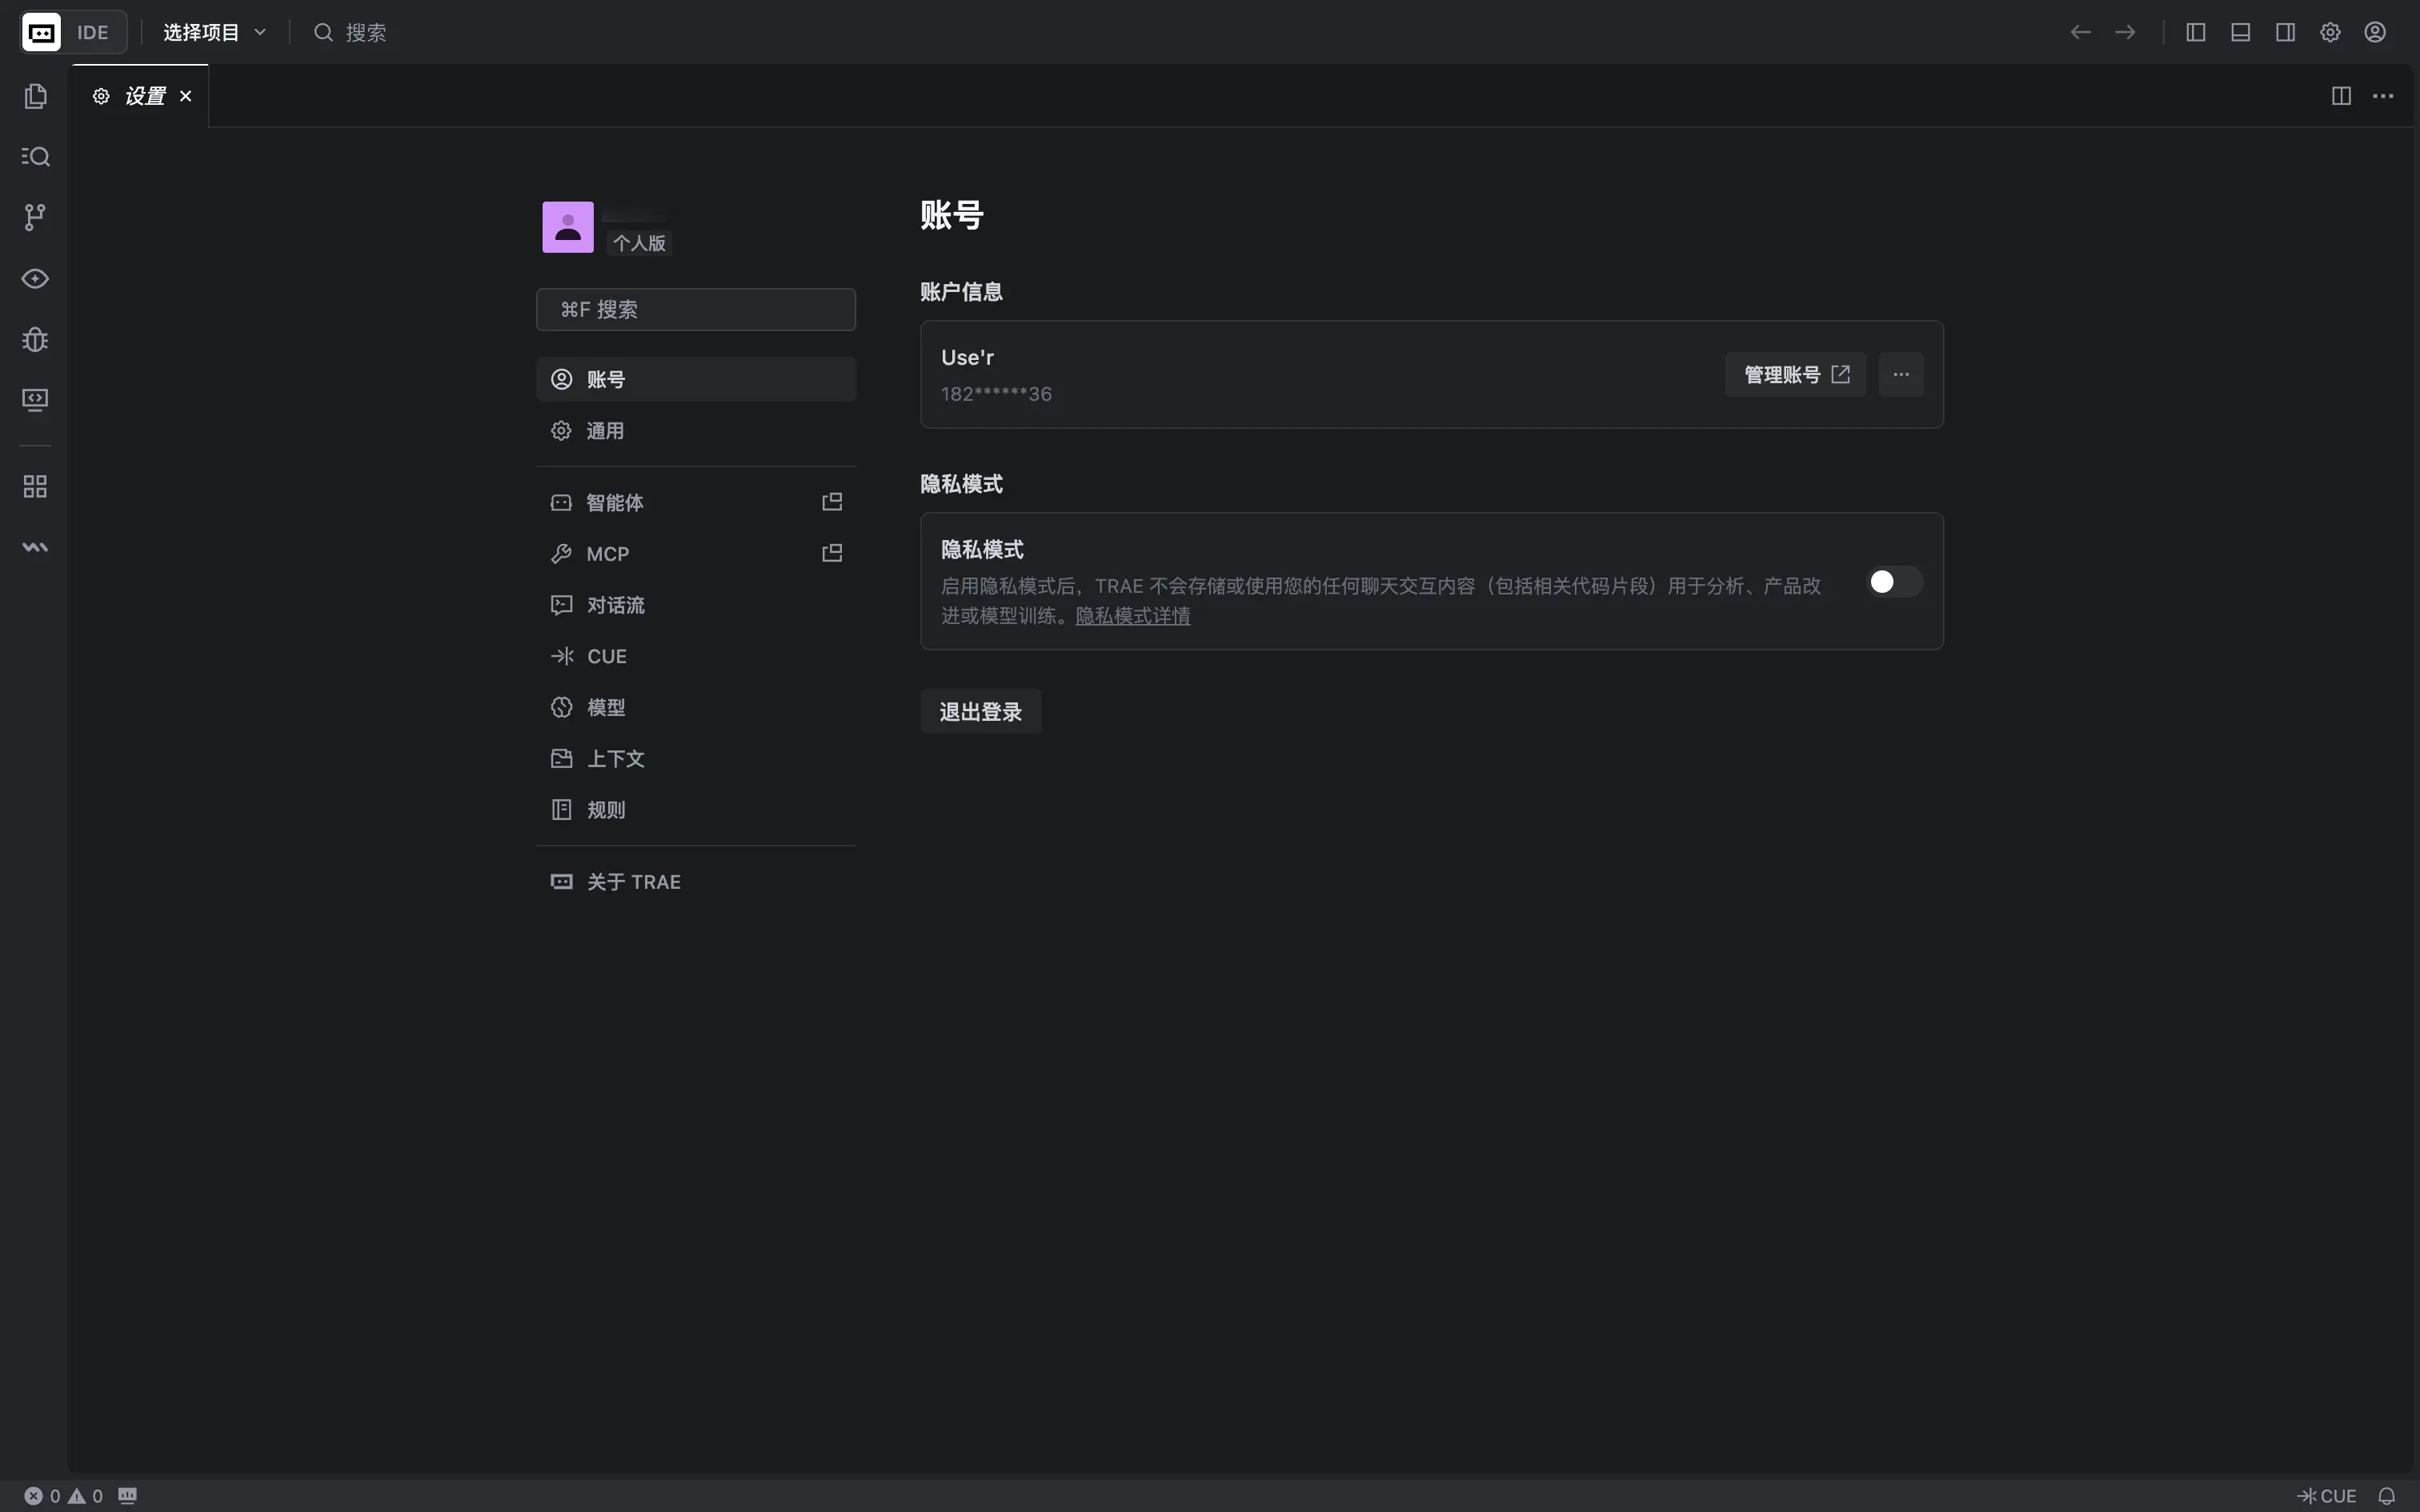Click the account avatar icon in title bar
This screenshot has width=2420, height=1512.
coord(2375,32)
